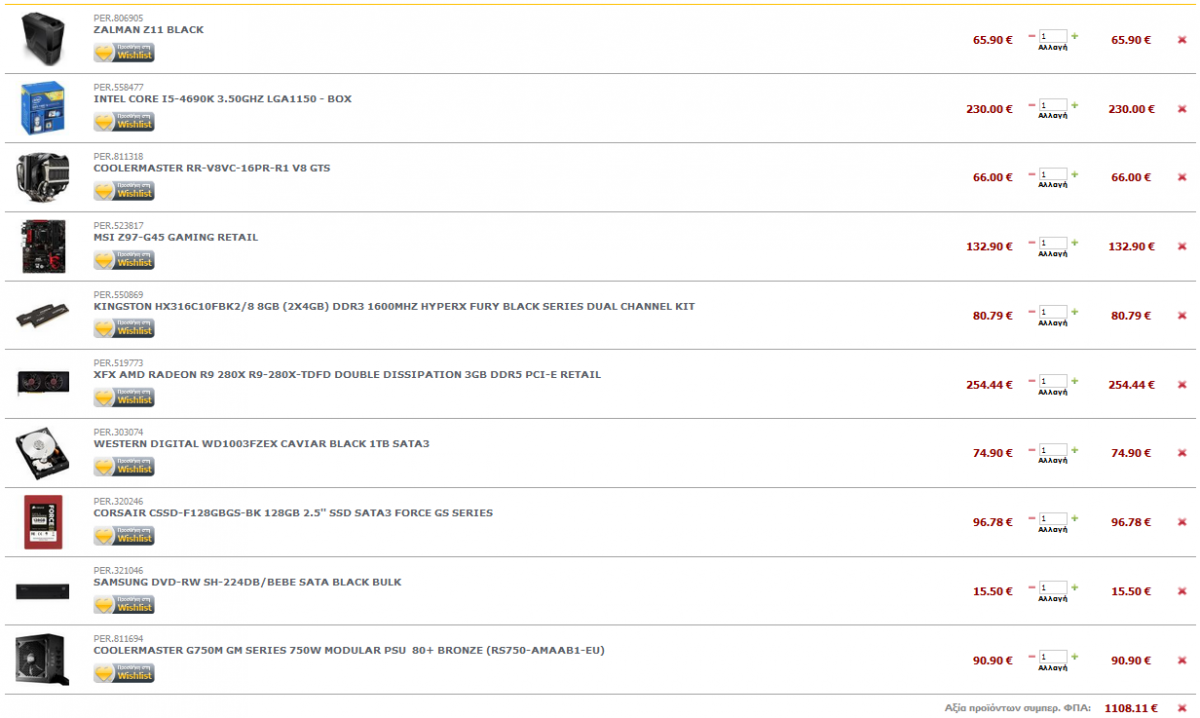Open Corsair Force SSD thumbnail
1200x718 pixels.
(43, 522)
